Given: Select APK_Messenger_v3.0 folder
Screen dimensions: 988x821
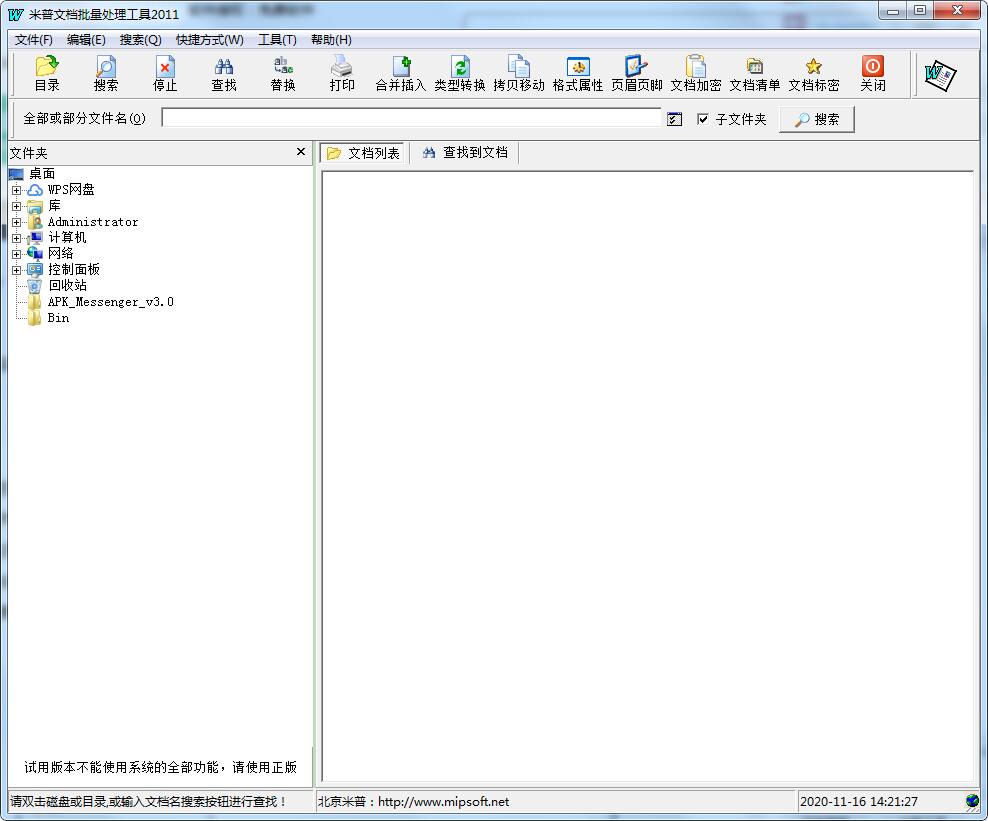Looking at the screenshot, I should pyautogui.click(x=110, y=302).
